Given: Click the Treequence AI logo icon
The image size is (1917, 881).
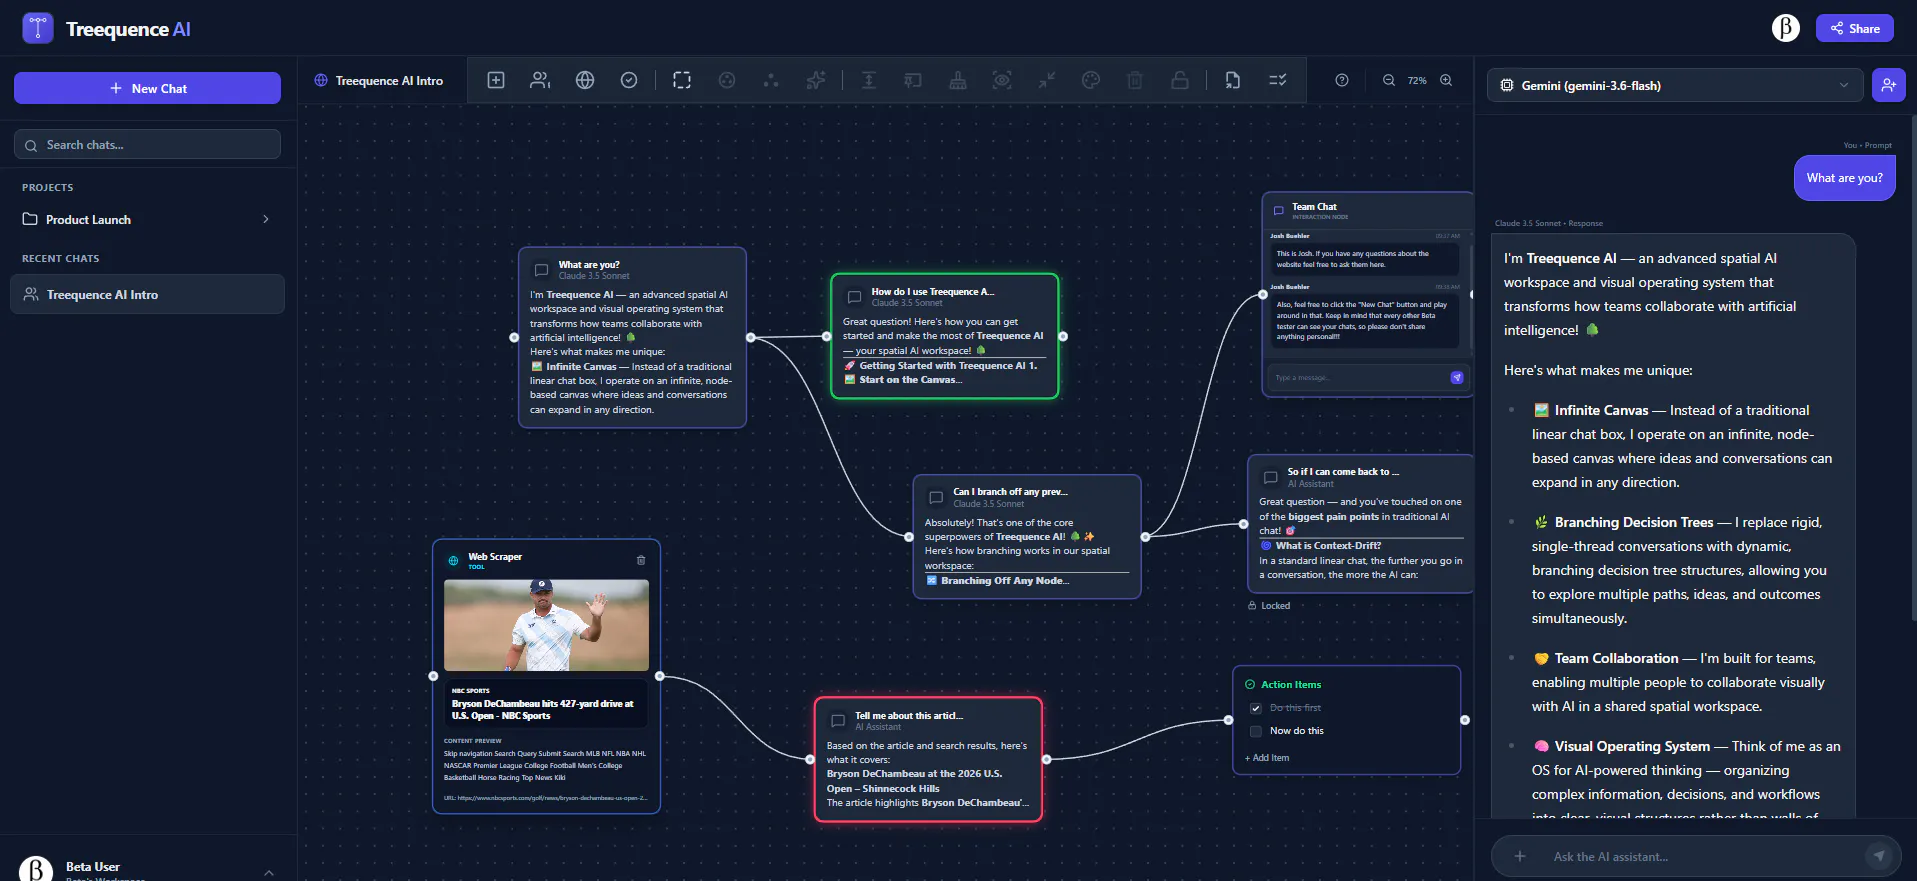Looking at the screenshot, I should tap(38, 28).
